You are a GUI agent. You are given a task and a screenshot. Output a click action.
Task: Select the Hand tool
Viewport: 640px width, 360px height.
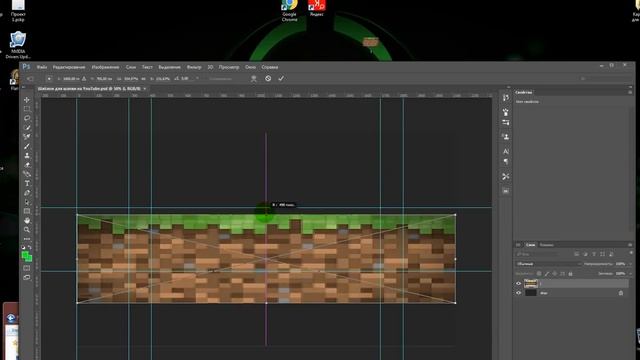[27, 220]
